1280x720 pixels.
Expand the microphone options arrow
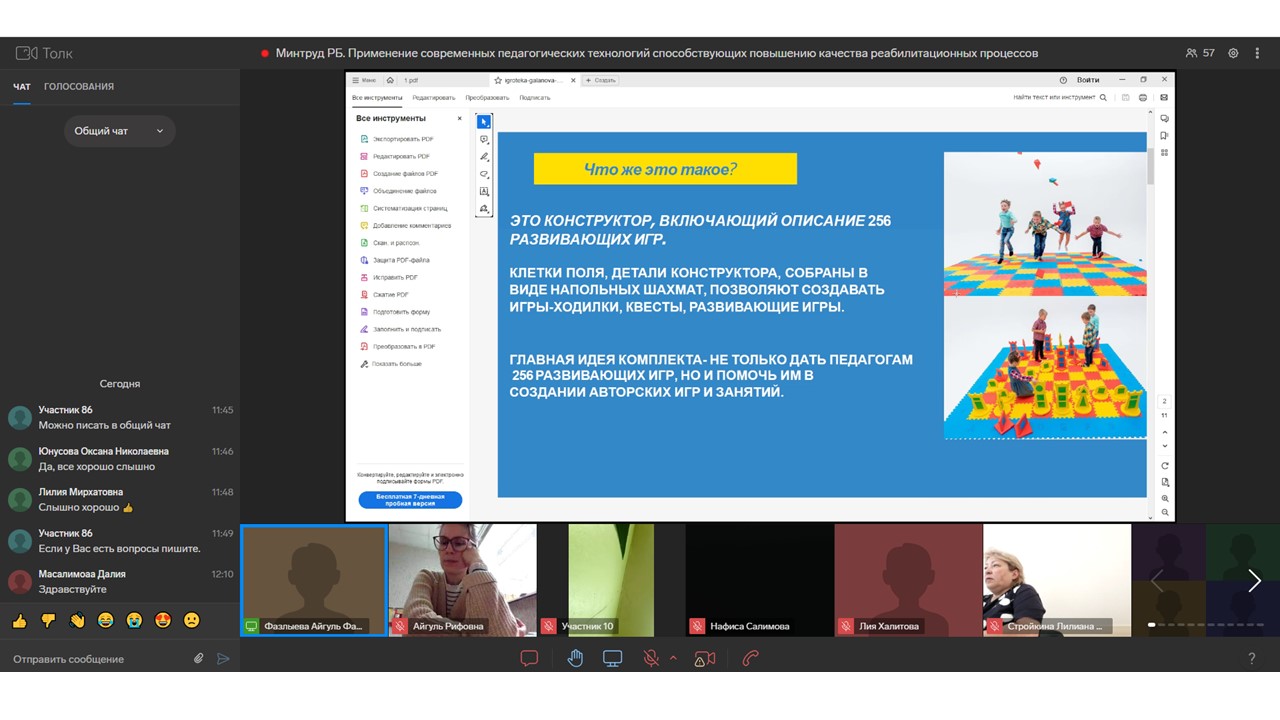tap(673, 658)
